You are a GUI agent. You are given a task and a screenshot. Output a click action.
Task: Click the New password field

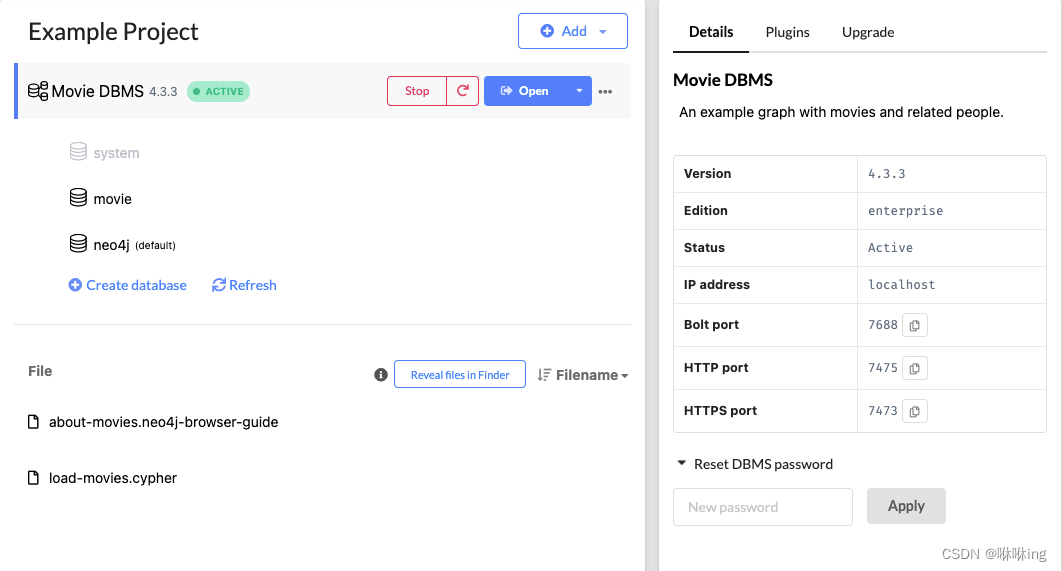[x=763, y=507]
